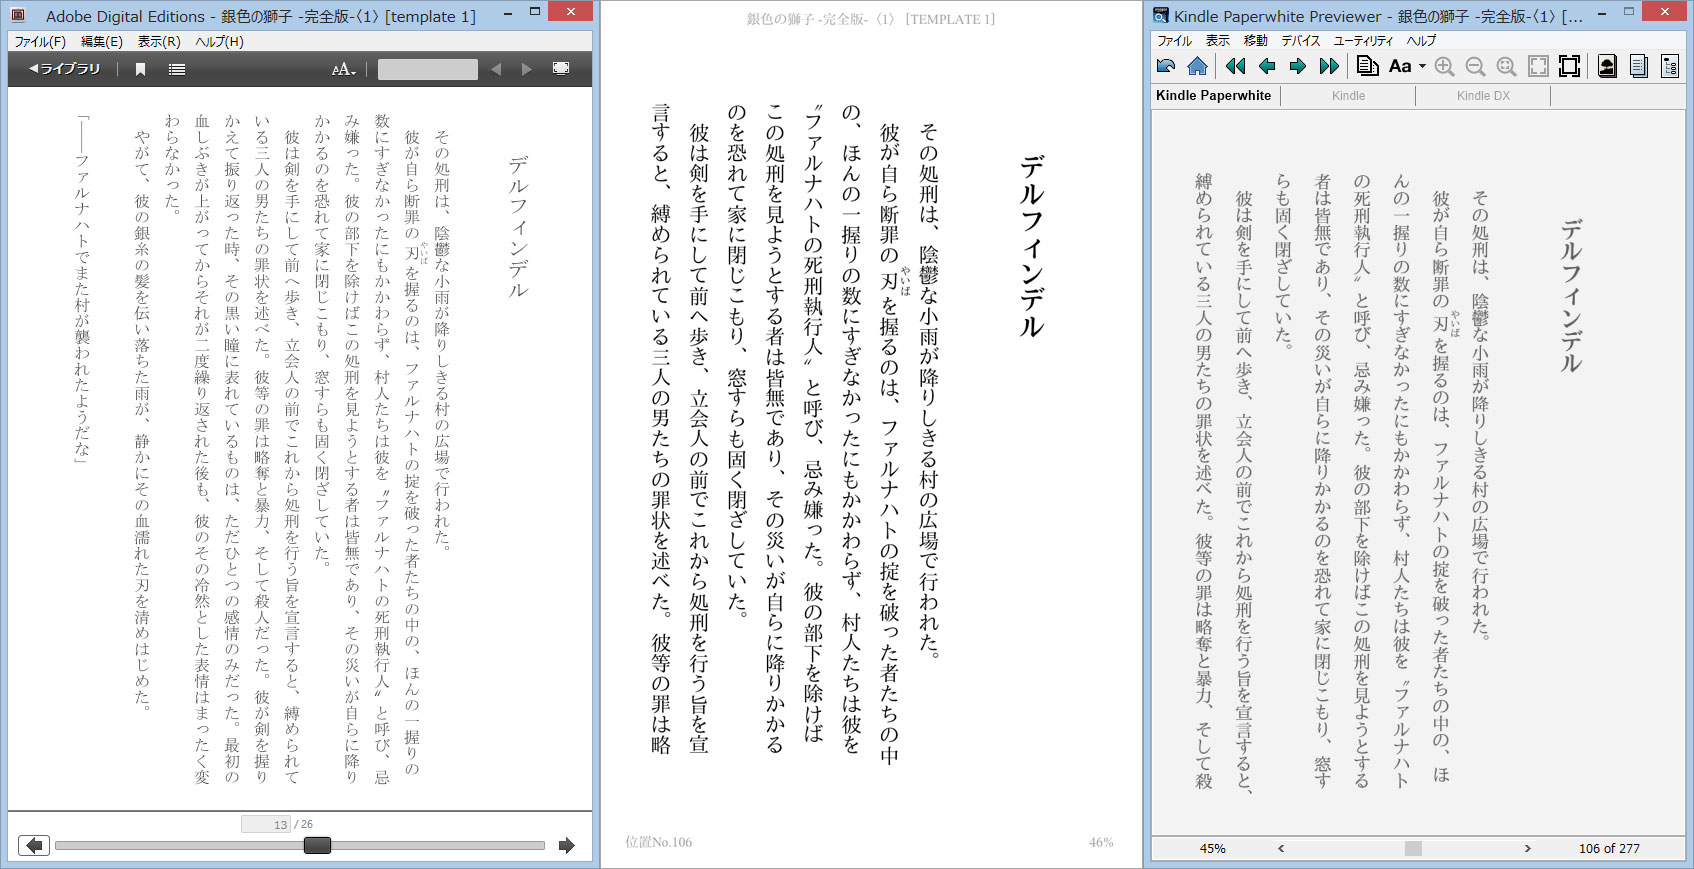Open the ファイル menu in Kindle Previewer
Viewport: 1694px width, 869px height.
(1175, 41)
